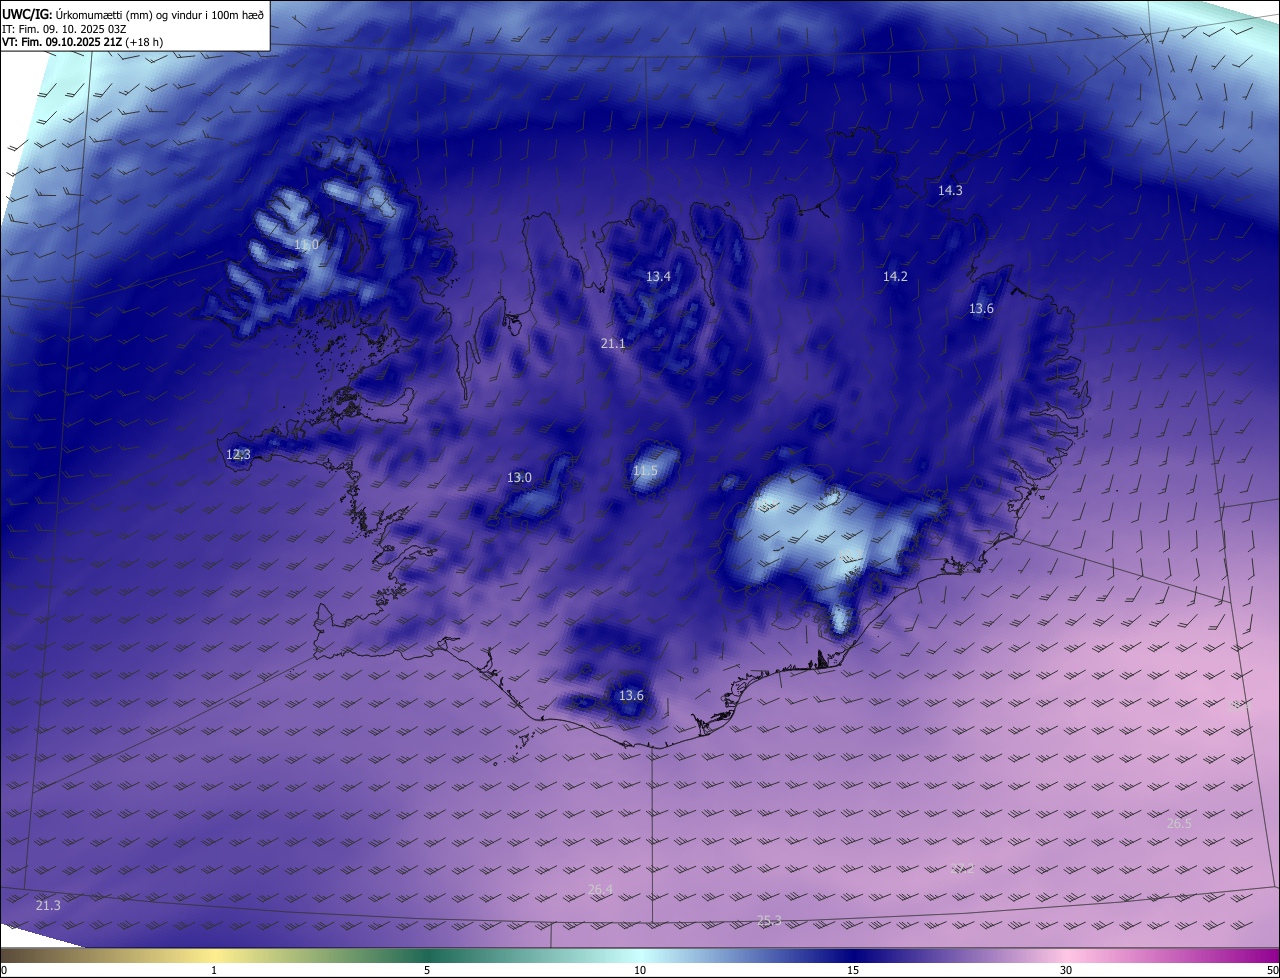
Task: Click the 13.6 value on the southern ice cap
Action: tap(631, 695)
